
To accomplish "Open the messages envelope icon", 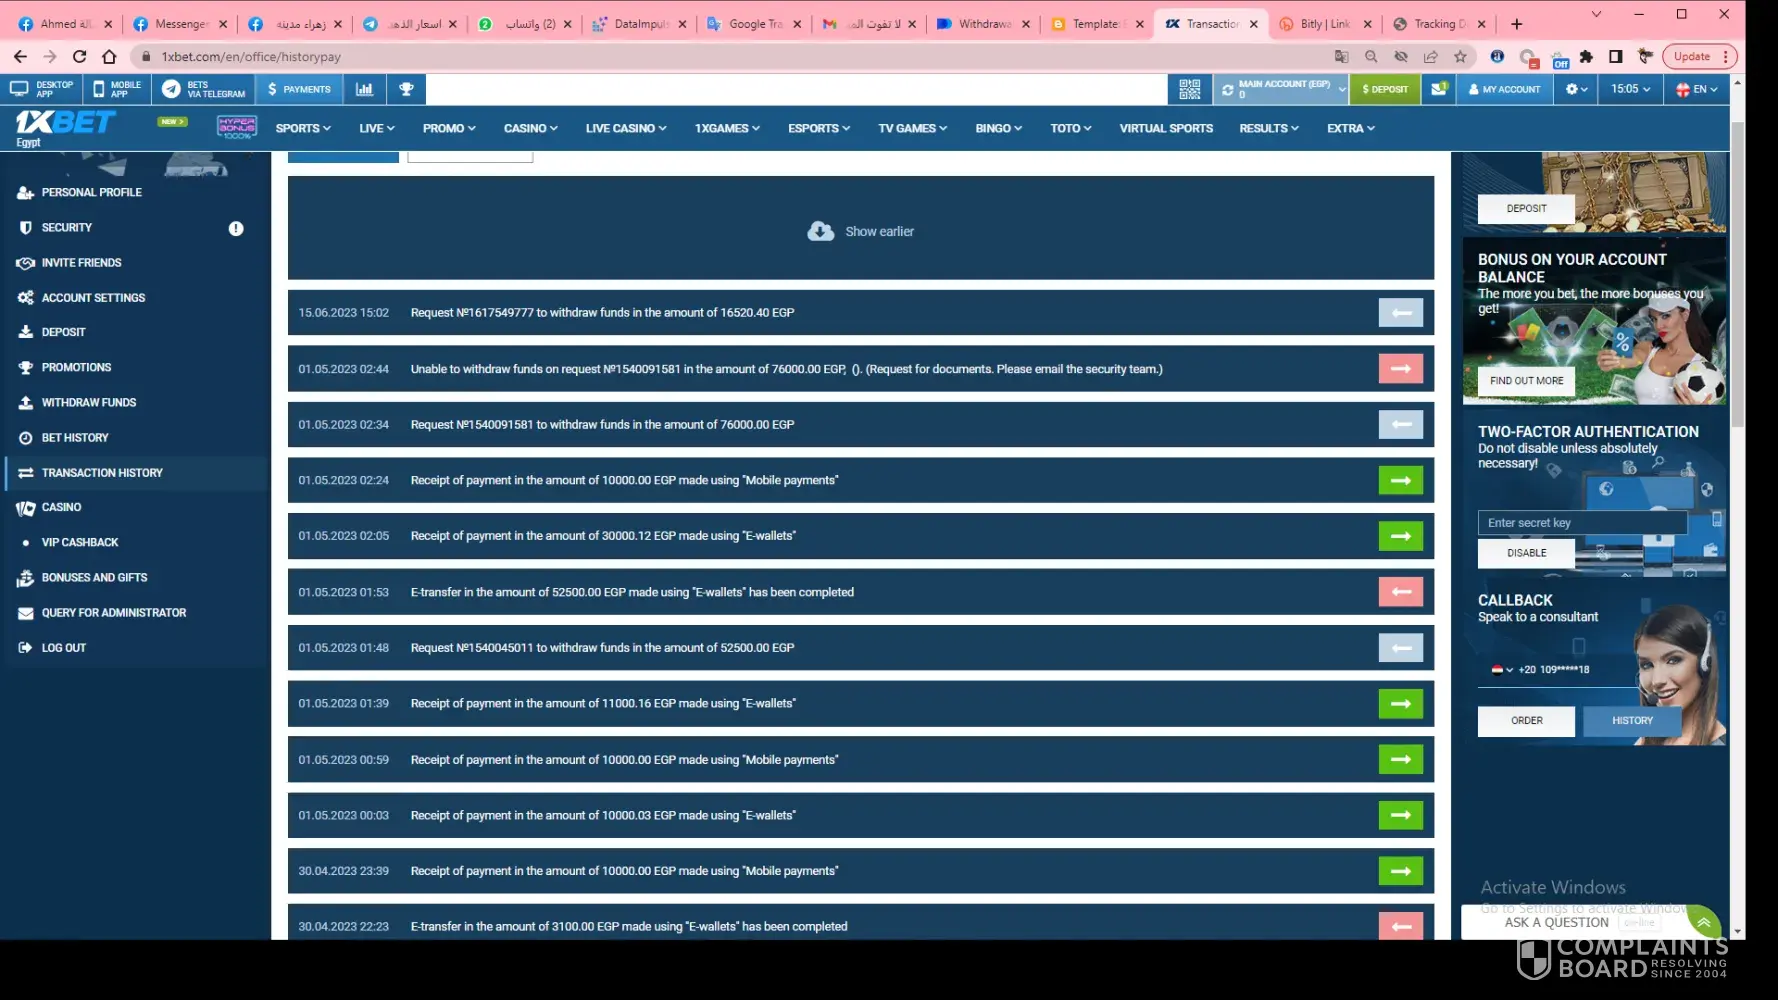I will [1438, 89].
